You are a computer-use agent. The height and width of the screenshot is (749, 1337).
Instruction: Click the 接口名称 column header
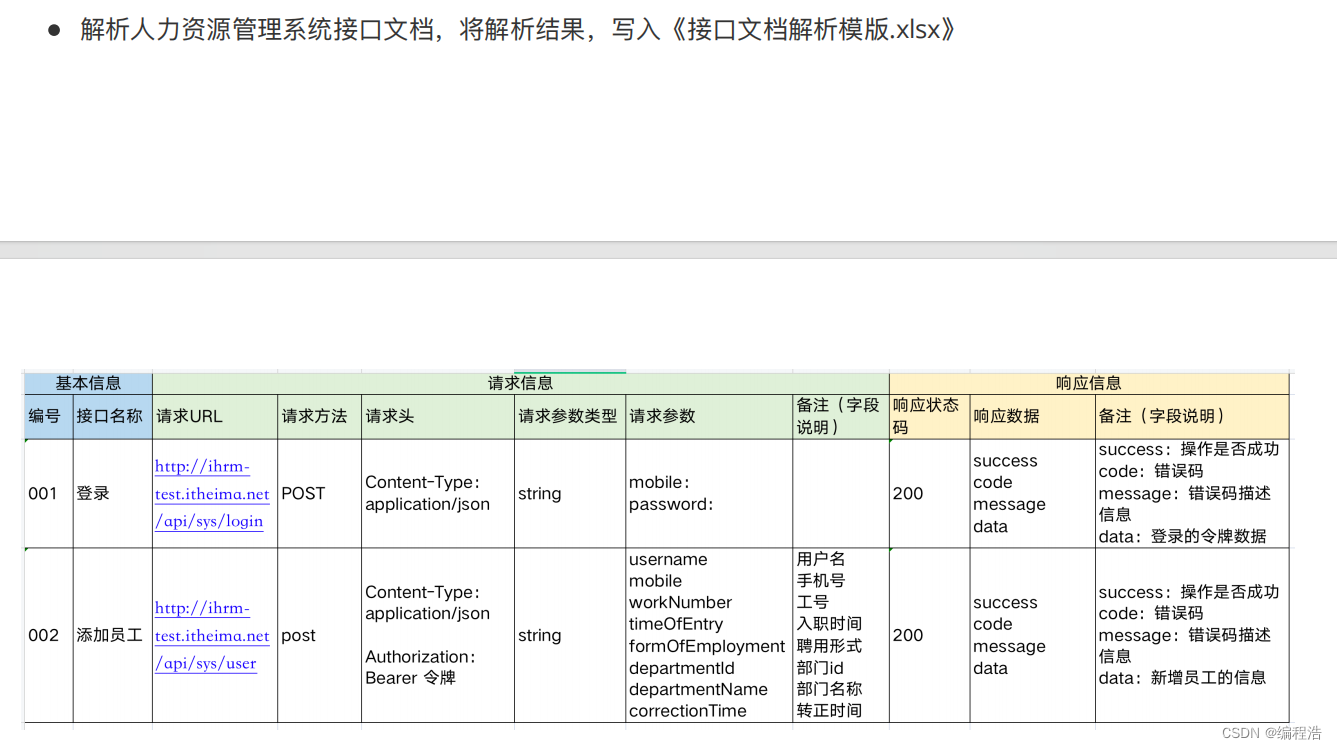pyautogui.click(x=112, y=416)
